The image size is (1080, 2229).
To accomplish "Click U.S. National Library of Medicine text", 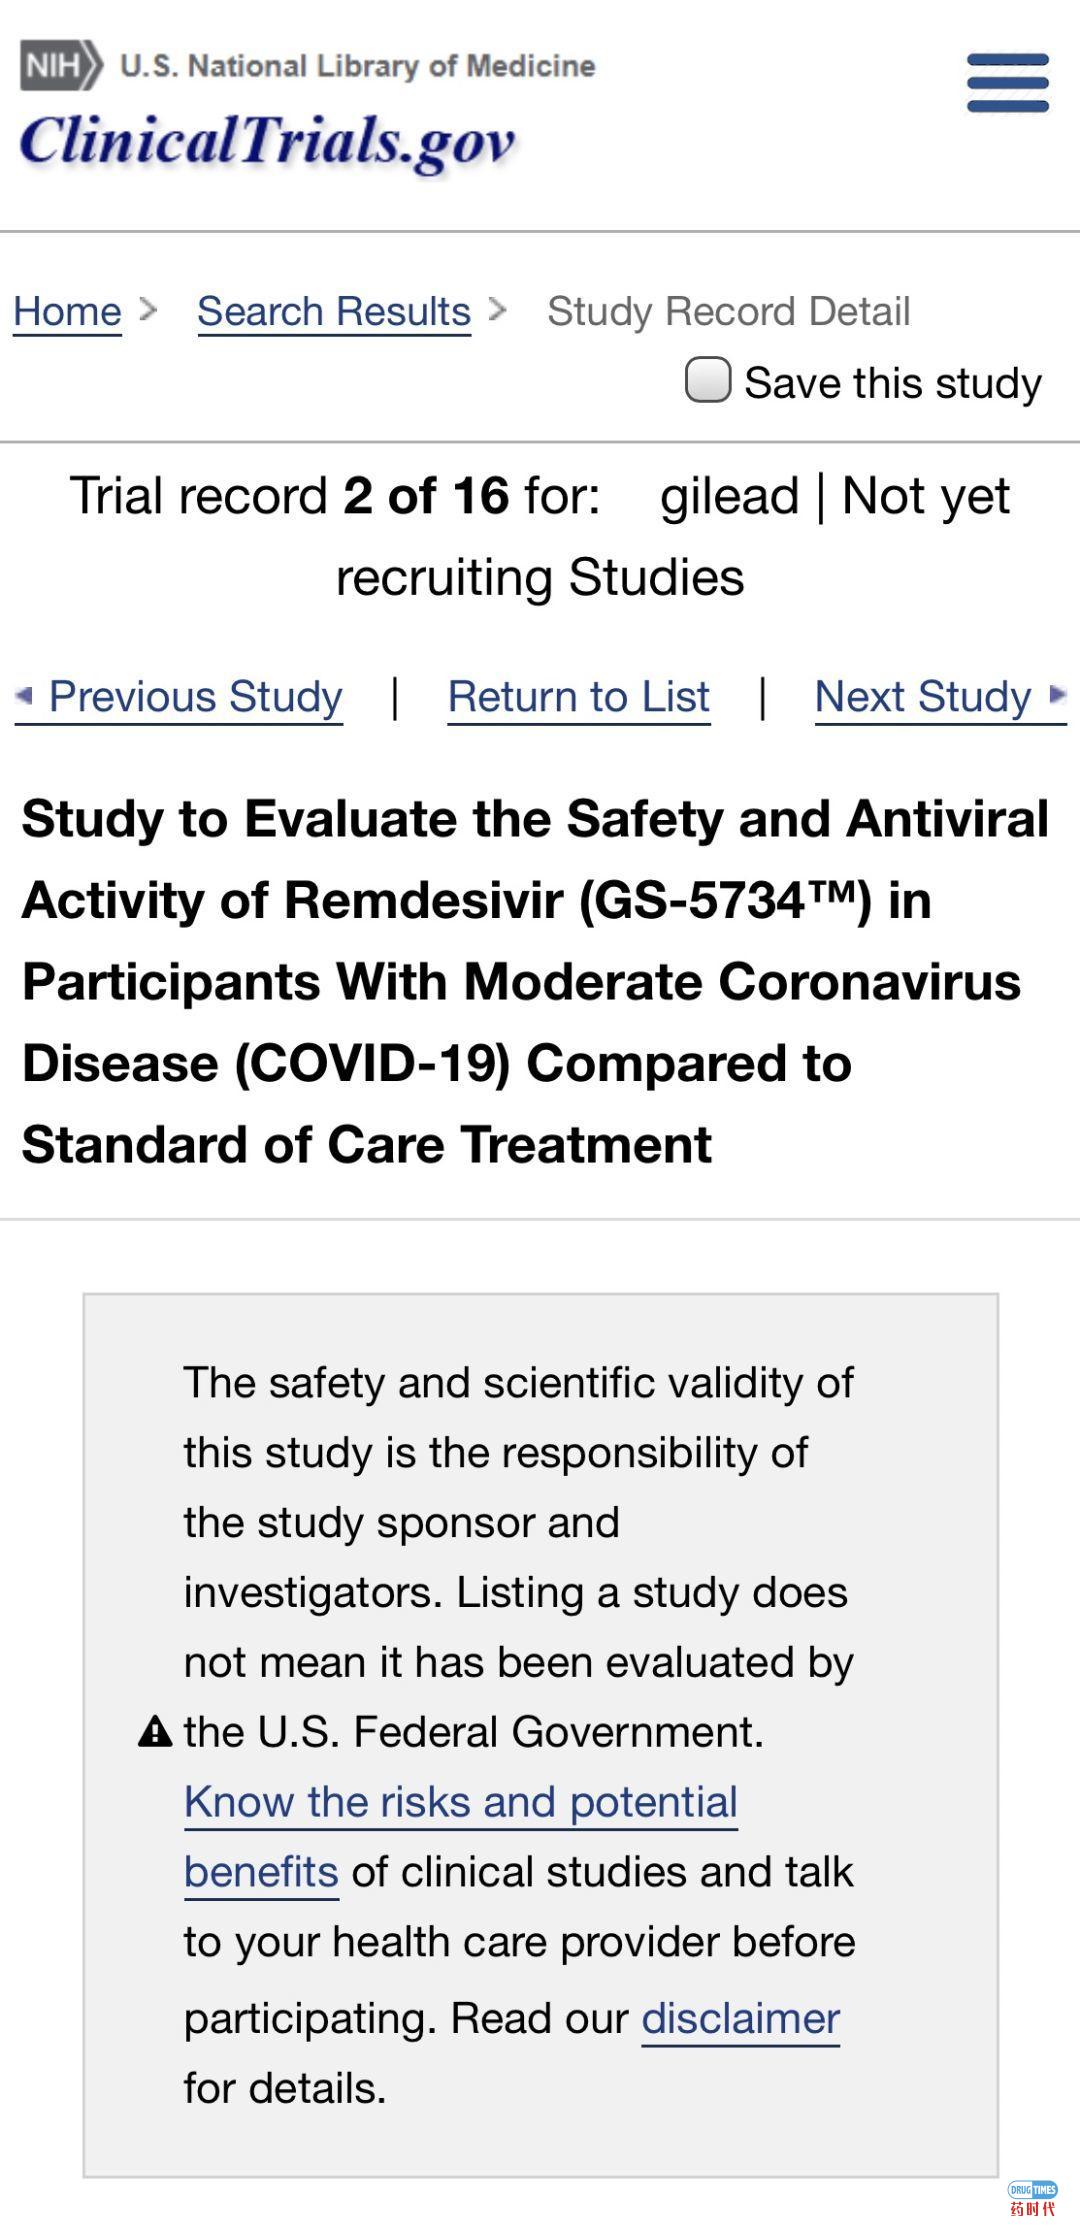I will click(x=357, y=66).
